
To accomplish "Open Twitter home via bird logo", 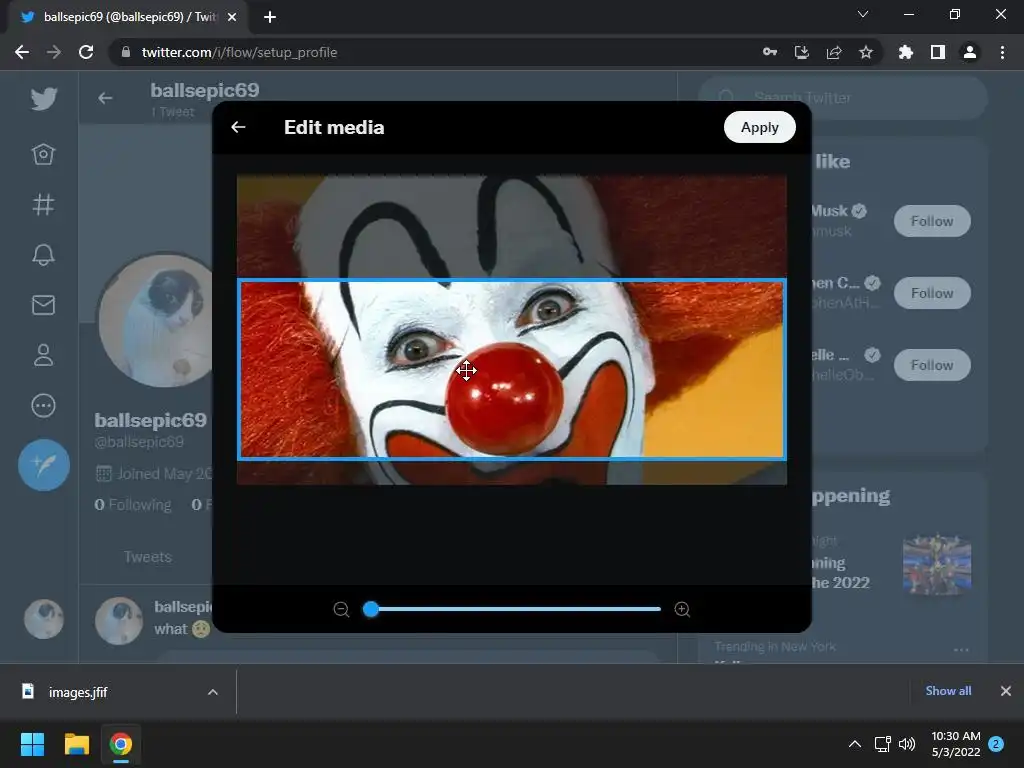I will point(44,99).
